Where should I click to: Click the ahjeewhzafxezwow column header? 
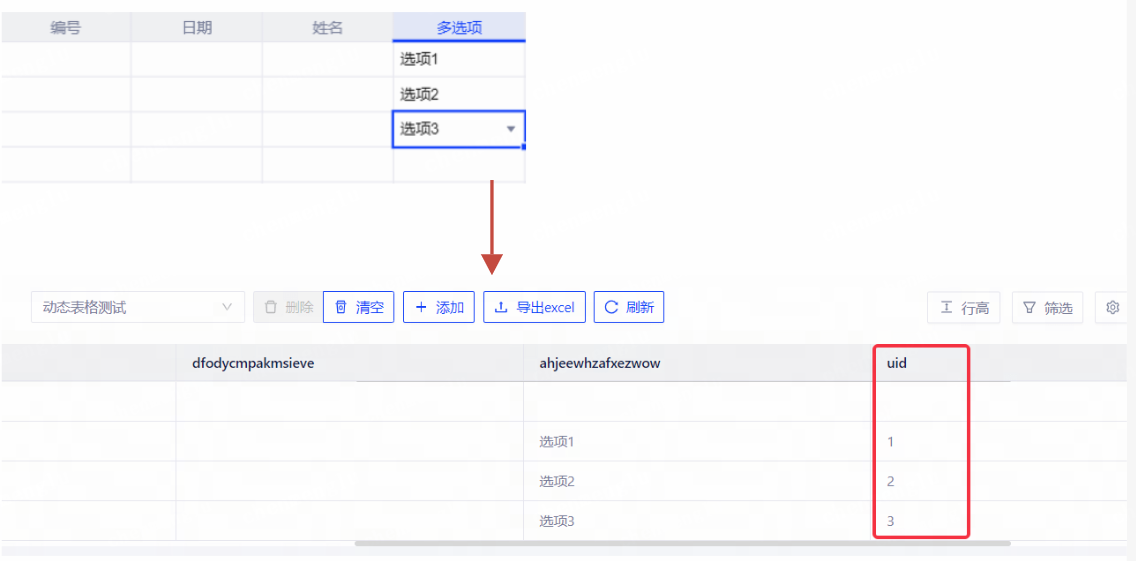[x=600, y=363]
